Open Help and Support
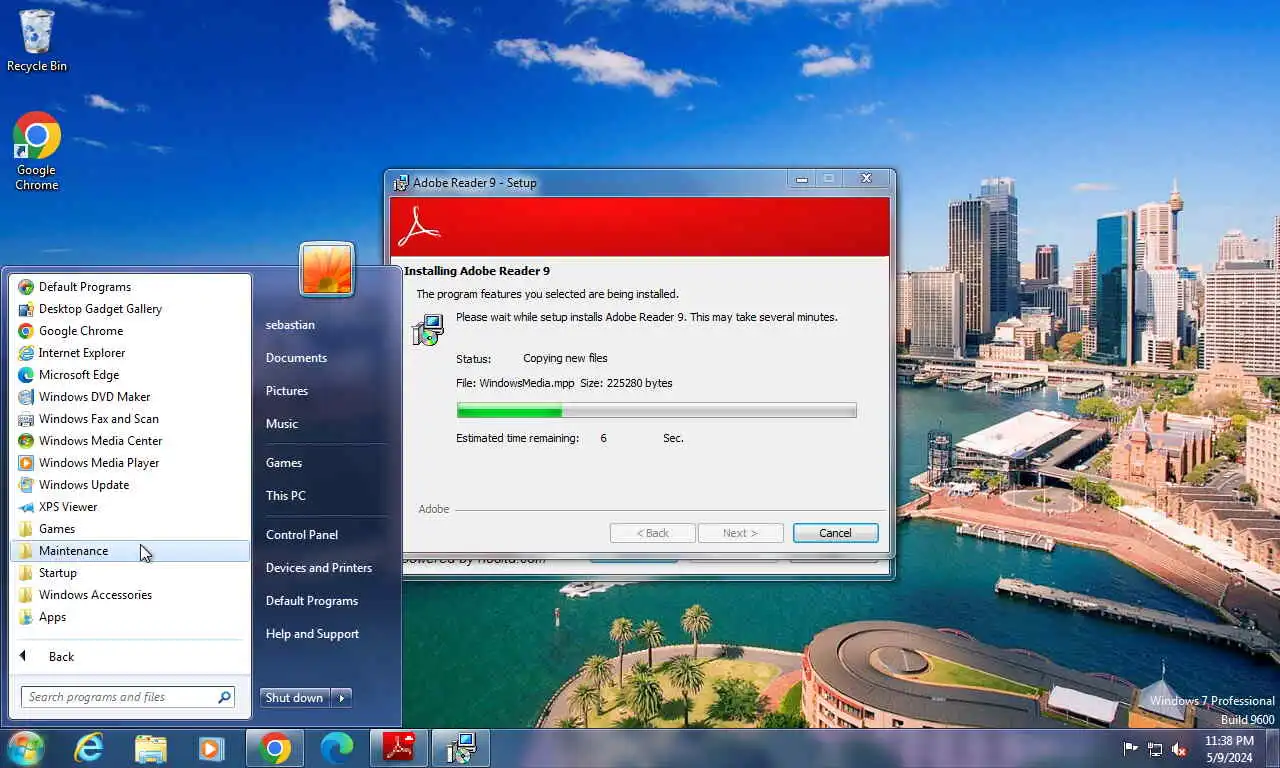 click(312, 634)
